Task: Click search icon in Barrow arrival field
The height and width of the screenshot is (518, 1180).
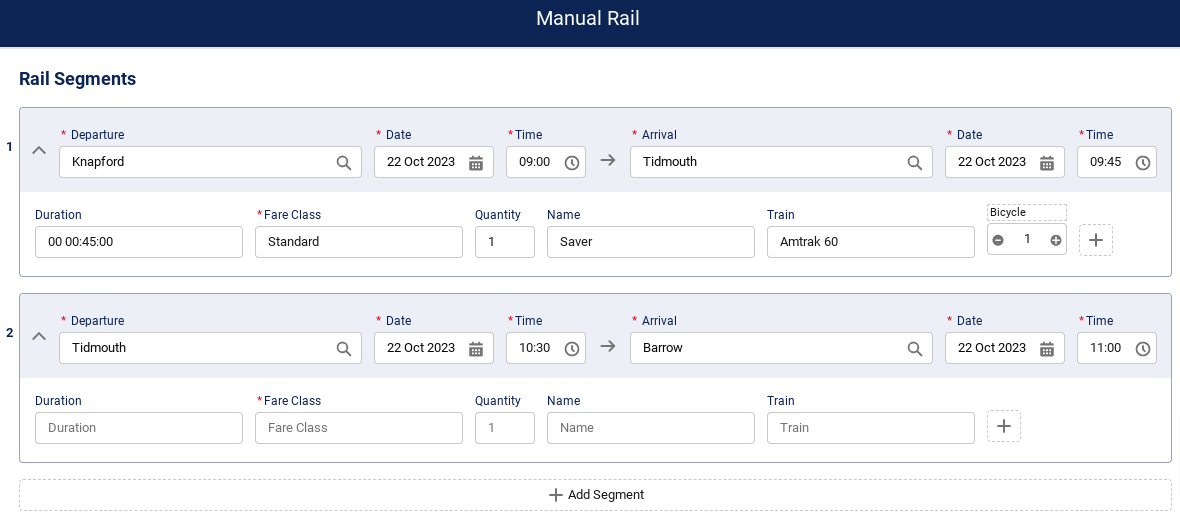Action: 914,348
